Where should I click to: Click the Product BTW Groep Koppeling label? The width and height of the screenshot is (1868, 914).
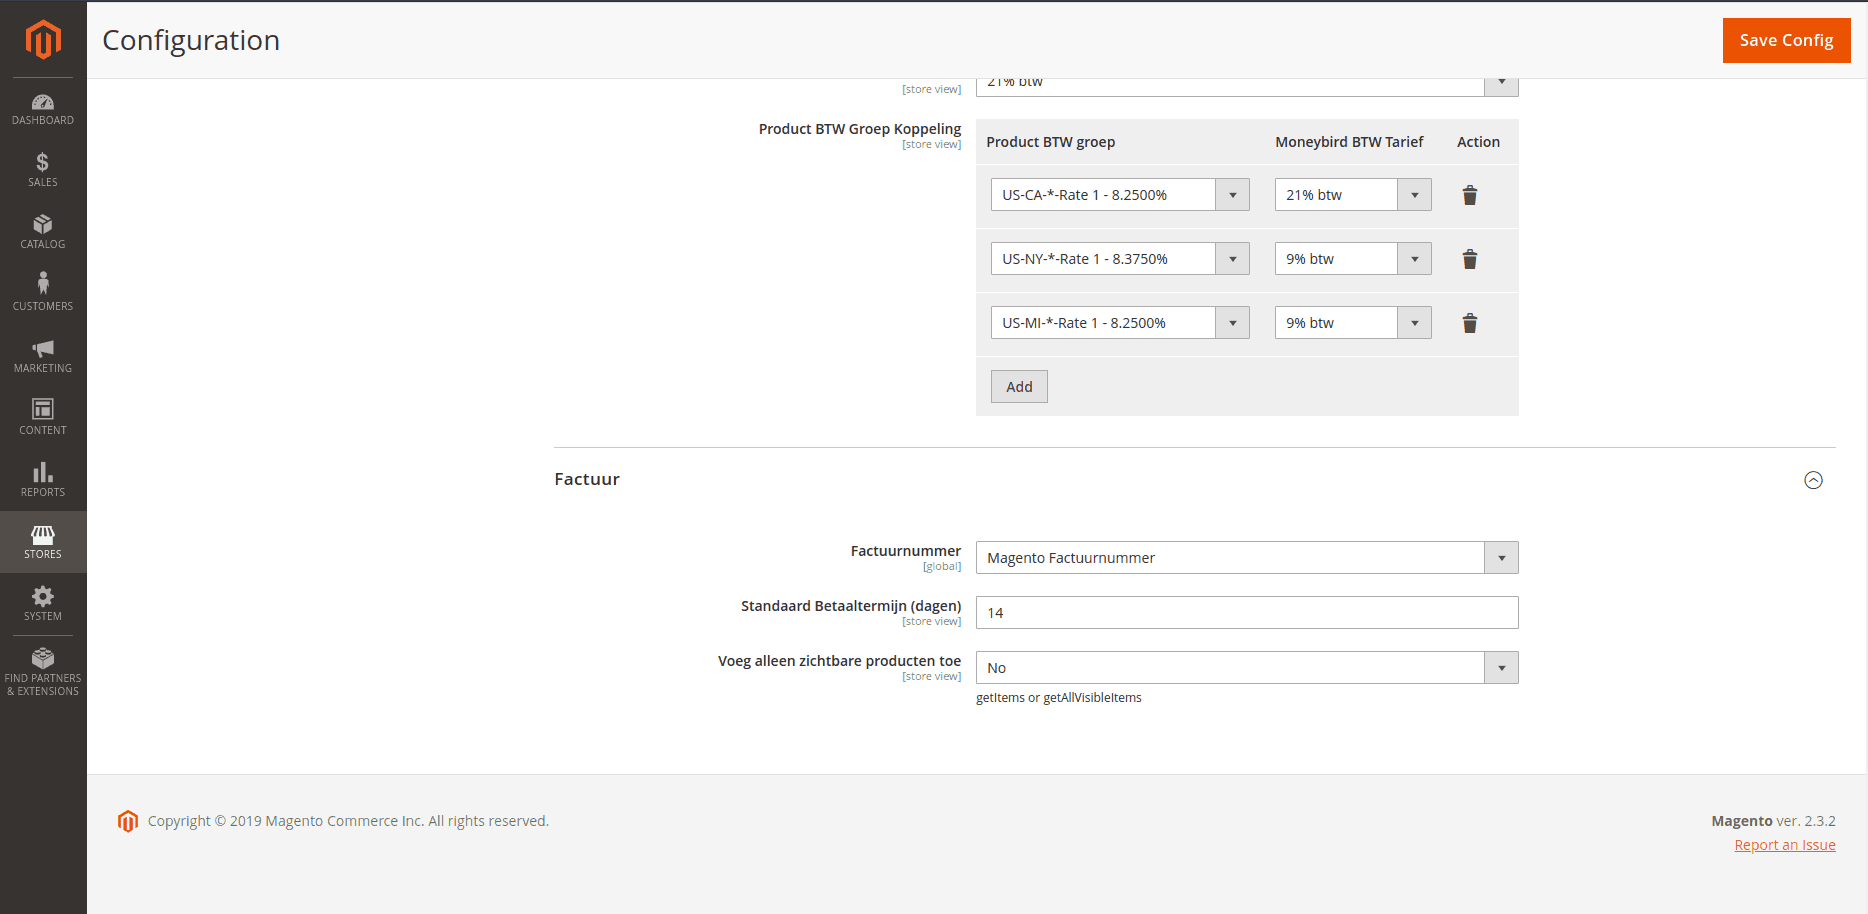coord(860,129)
